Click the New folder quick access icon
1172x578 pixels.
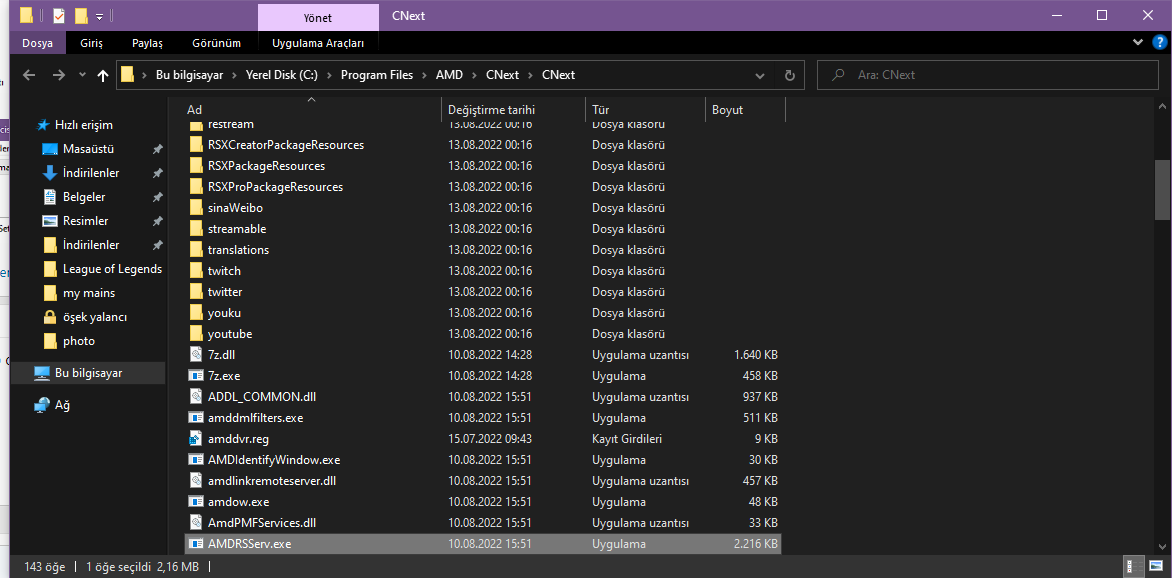coord(81,15)
